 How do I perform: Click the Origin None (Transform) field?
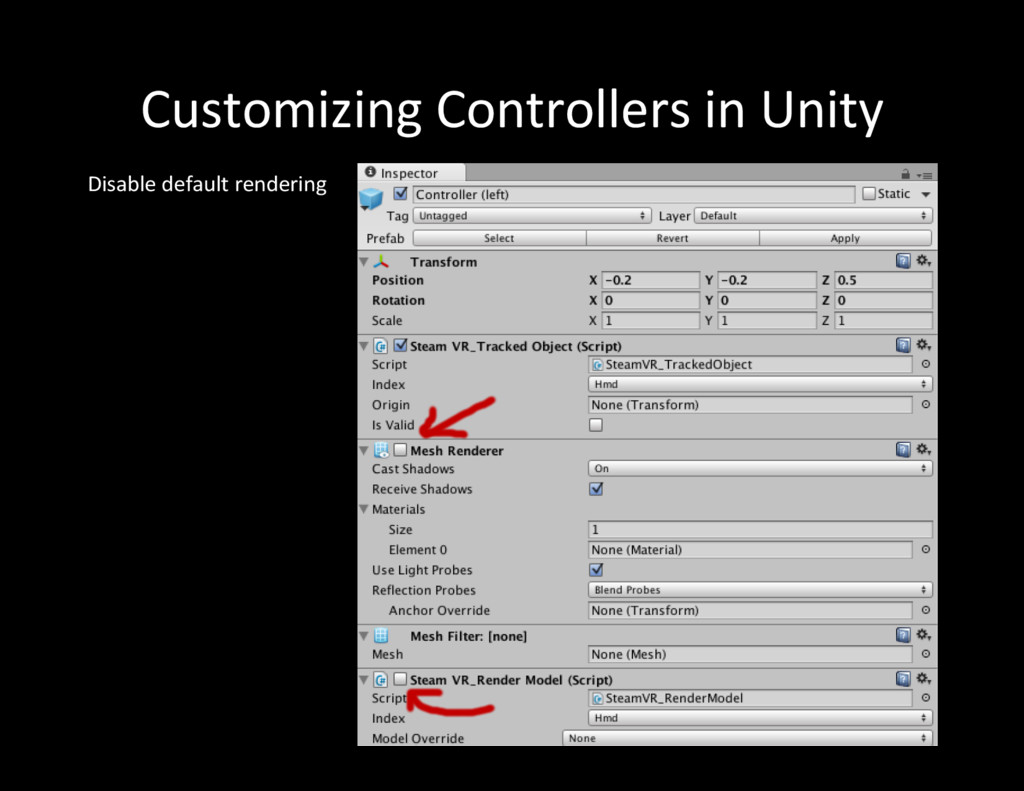point(750,405)
